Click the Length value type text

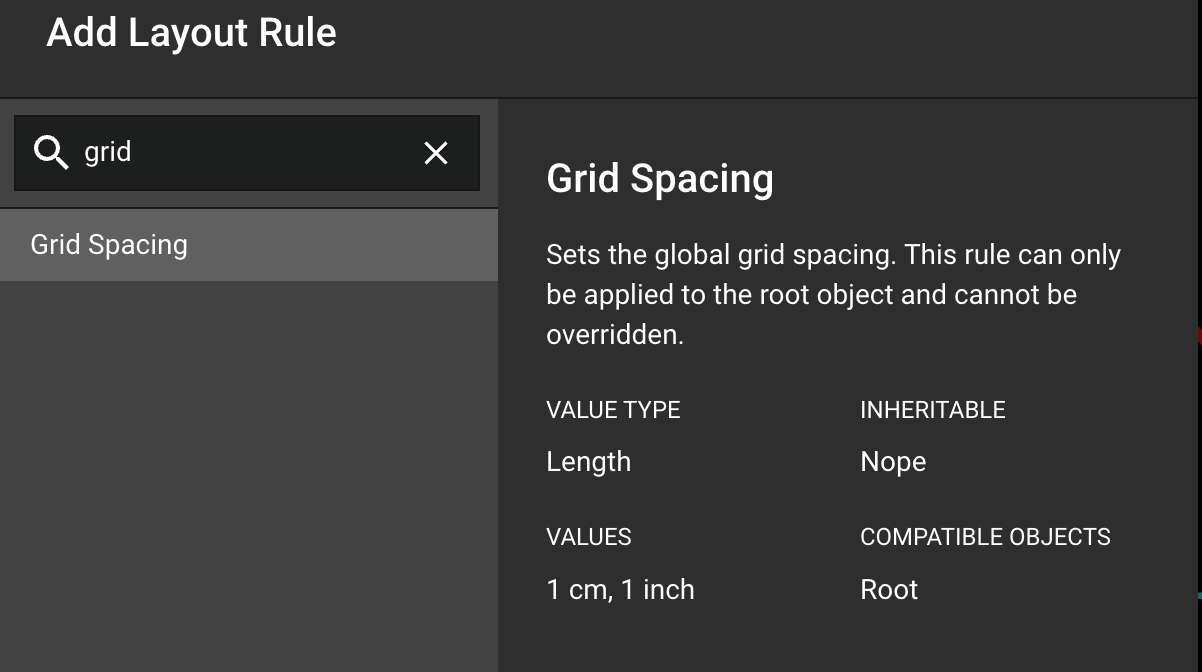(x=588, y=462)
